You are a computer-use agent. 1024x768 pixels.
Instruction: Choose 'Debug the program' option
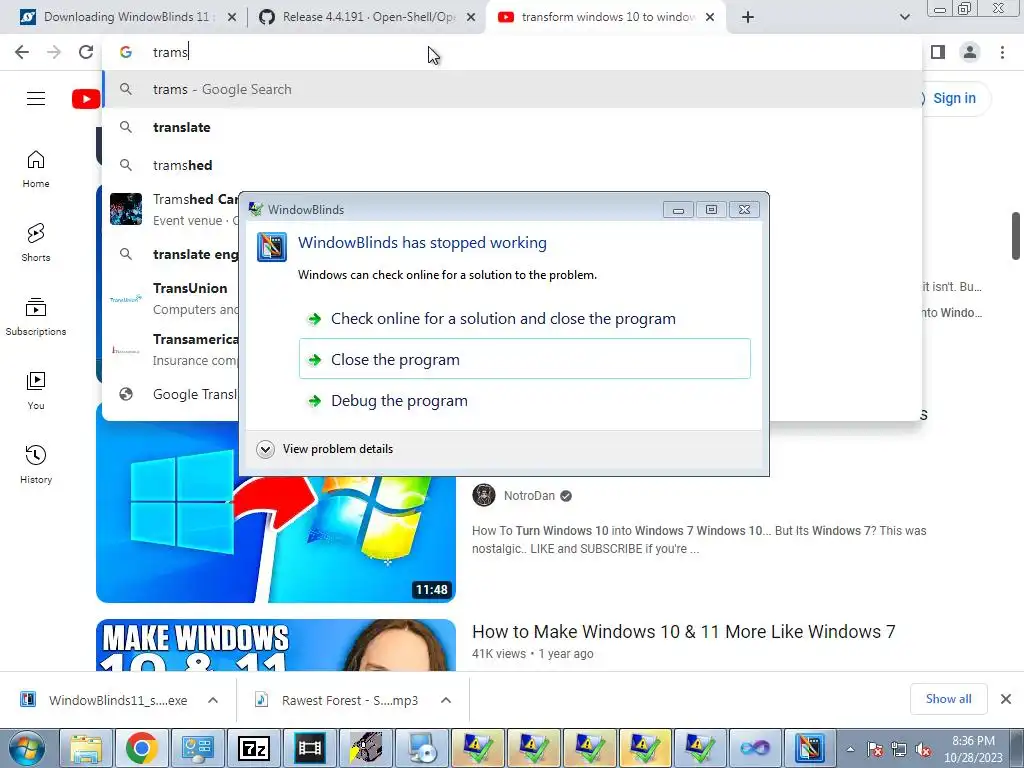524,400
